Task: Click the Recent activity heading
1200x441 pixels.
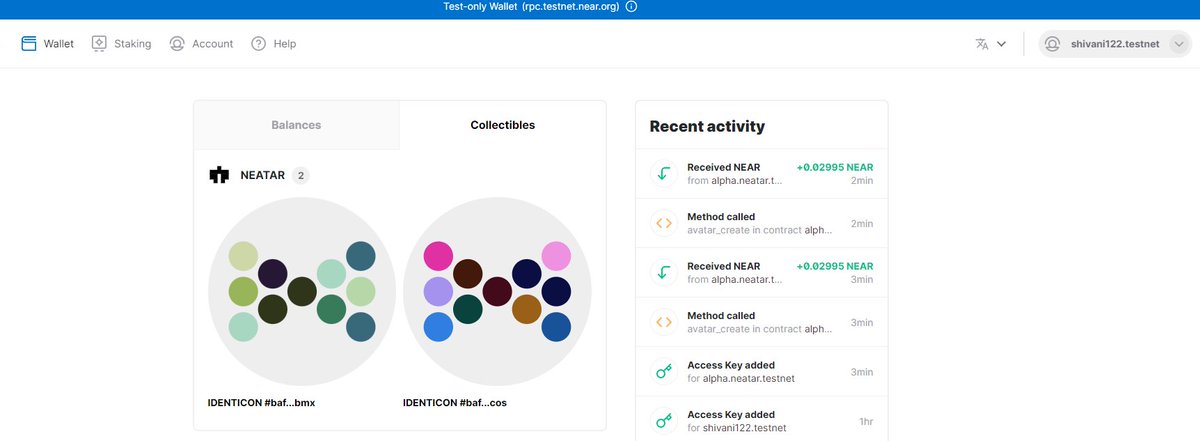Action: (x=707, y=126)
